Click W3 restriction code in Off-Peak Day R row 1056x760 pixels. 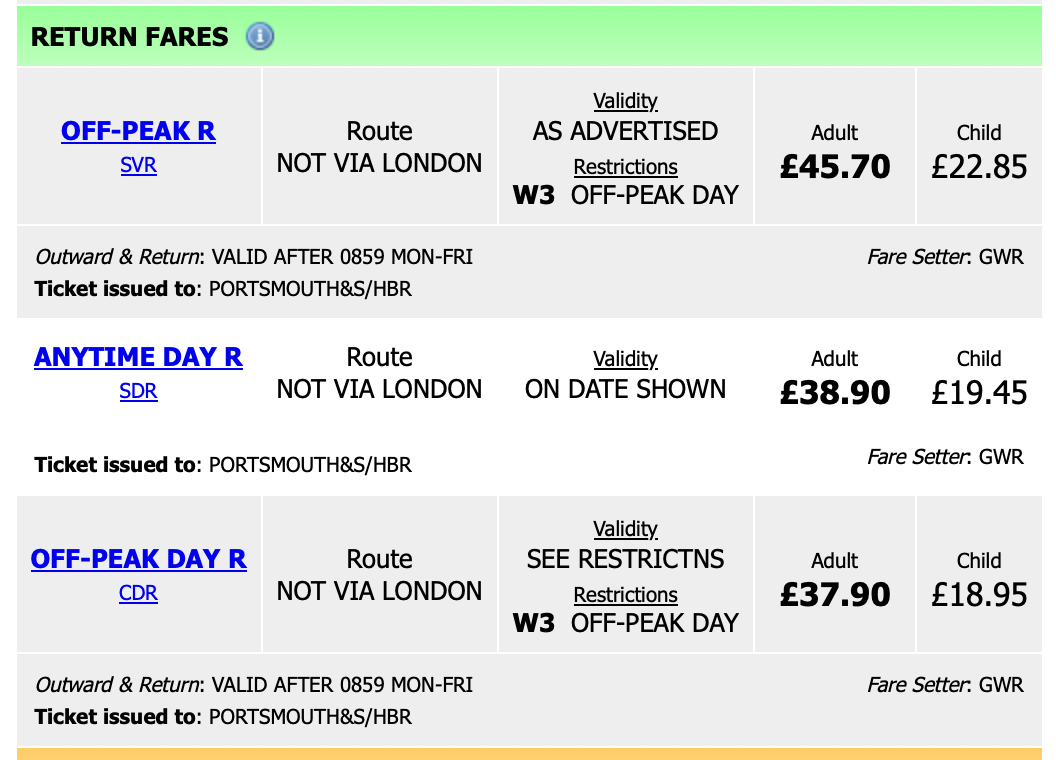pos(533,623)
